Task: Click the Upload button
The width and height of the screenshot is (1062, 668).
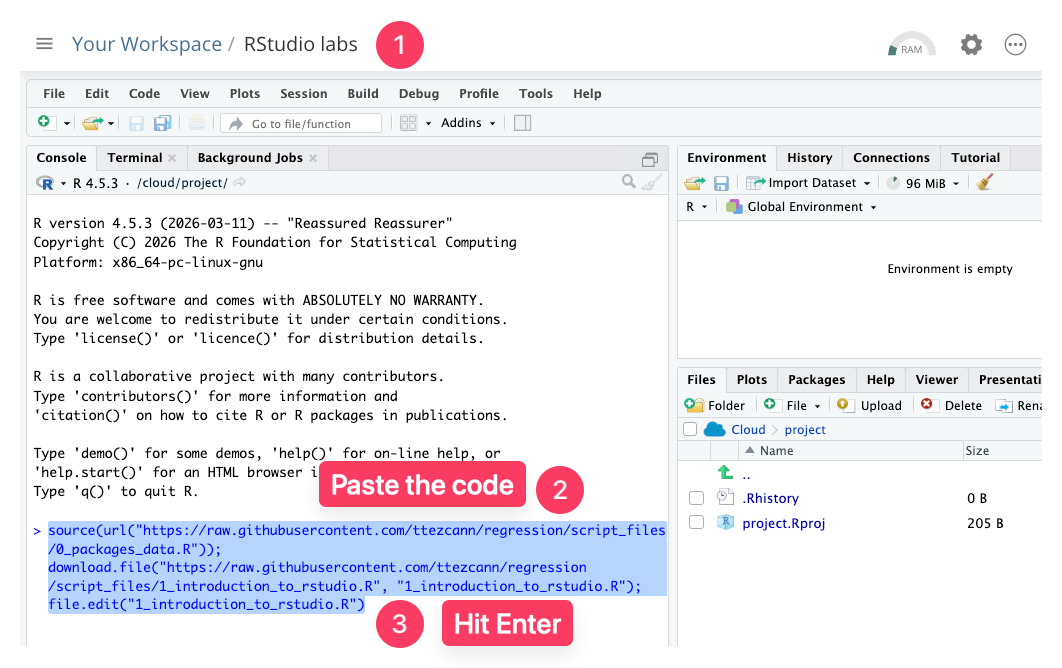Action: (869, 405)
